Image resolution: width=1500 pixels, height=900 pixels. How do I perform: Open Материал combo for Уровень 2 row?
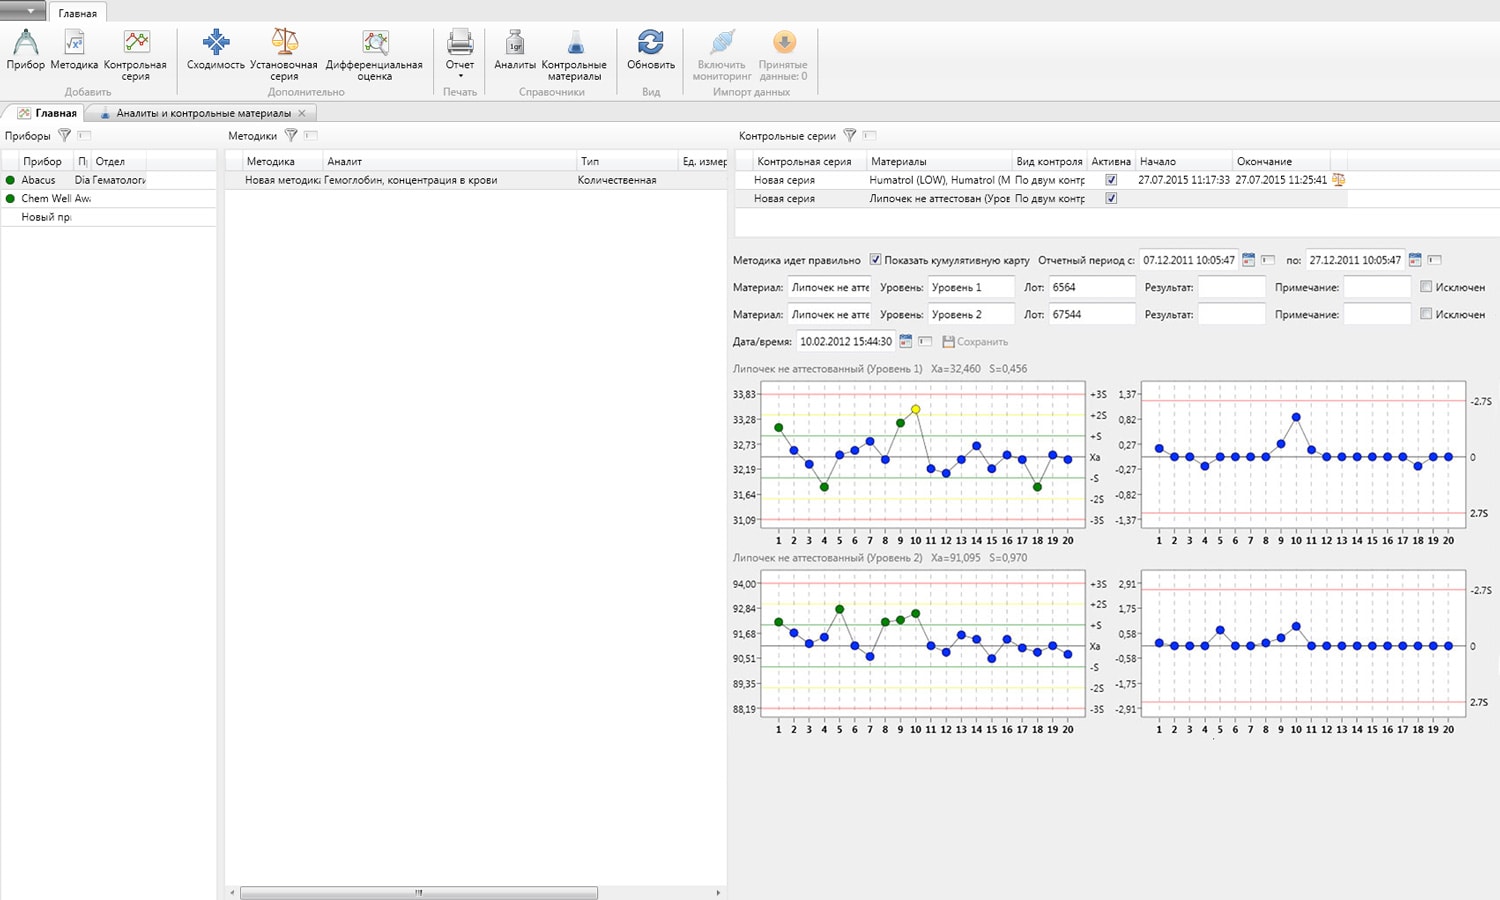829,314
